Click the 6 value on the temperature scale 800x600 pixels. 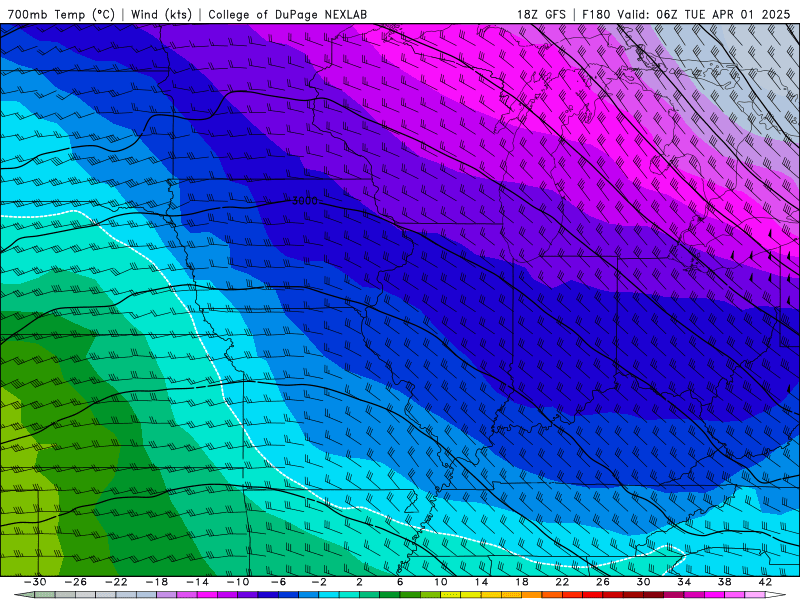(400, 582)
